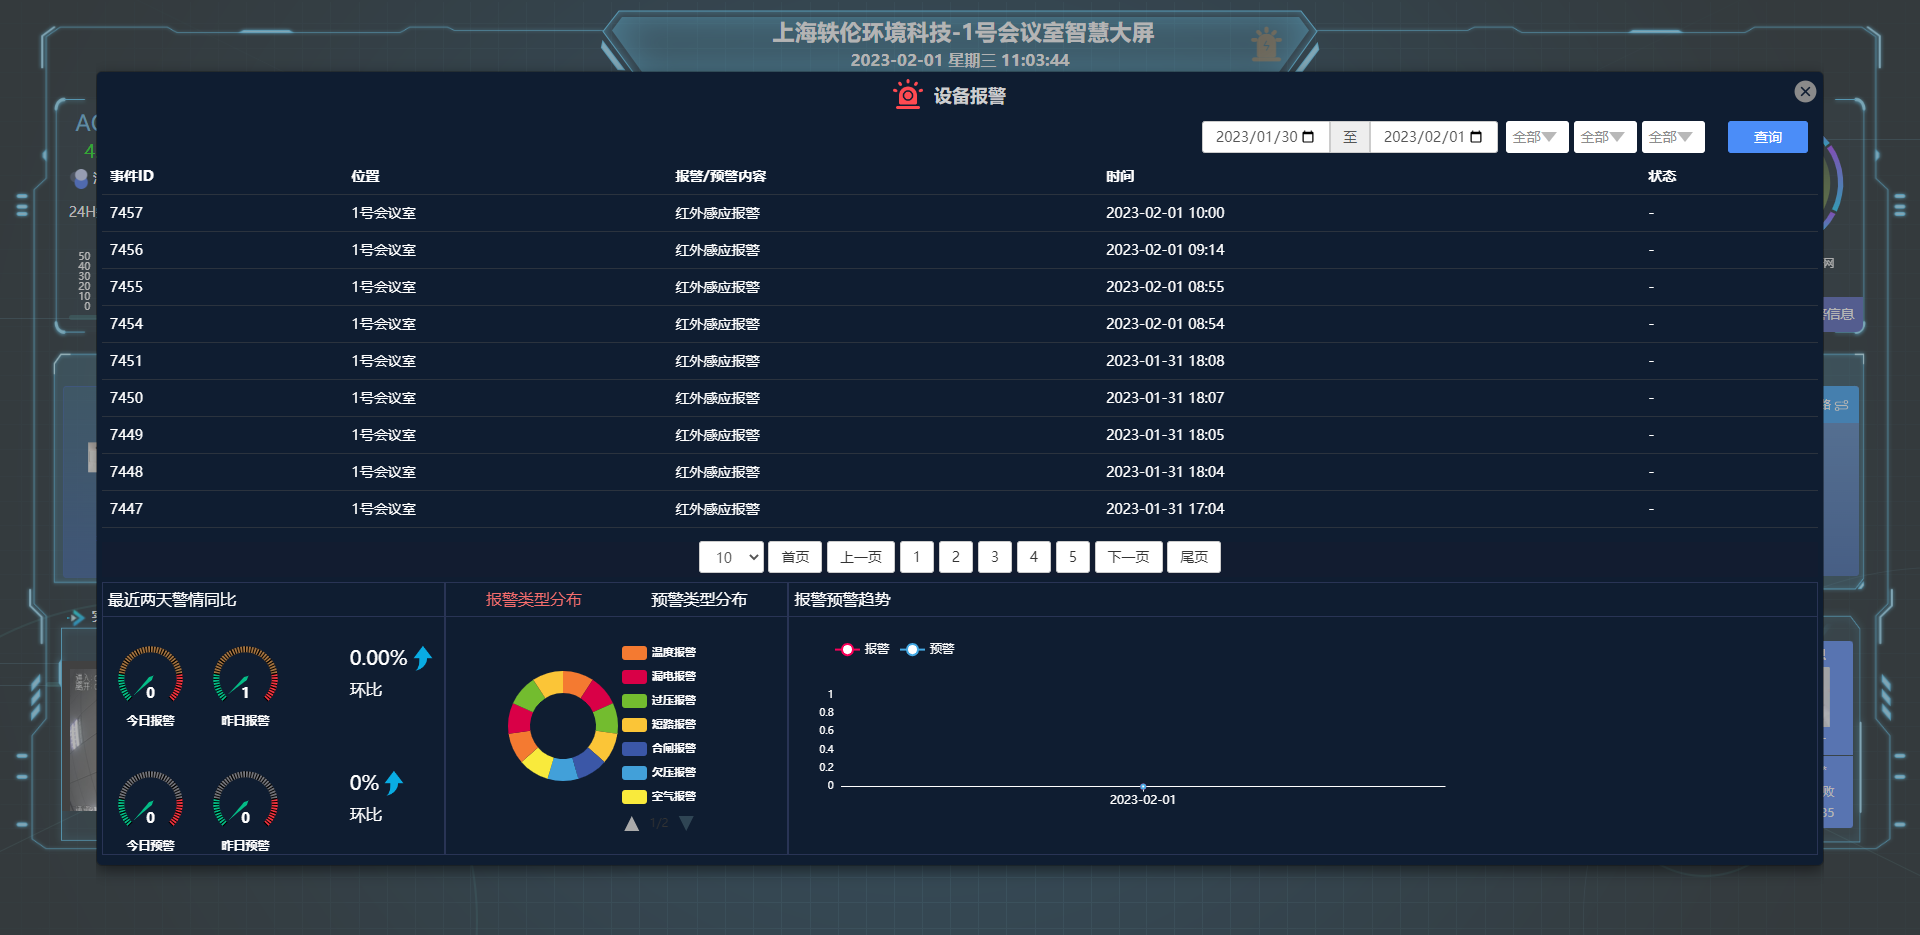Open the third 全部 filter dropdown
Viewport: 1920px width, 935px height.
click(x=1672, y=137)
